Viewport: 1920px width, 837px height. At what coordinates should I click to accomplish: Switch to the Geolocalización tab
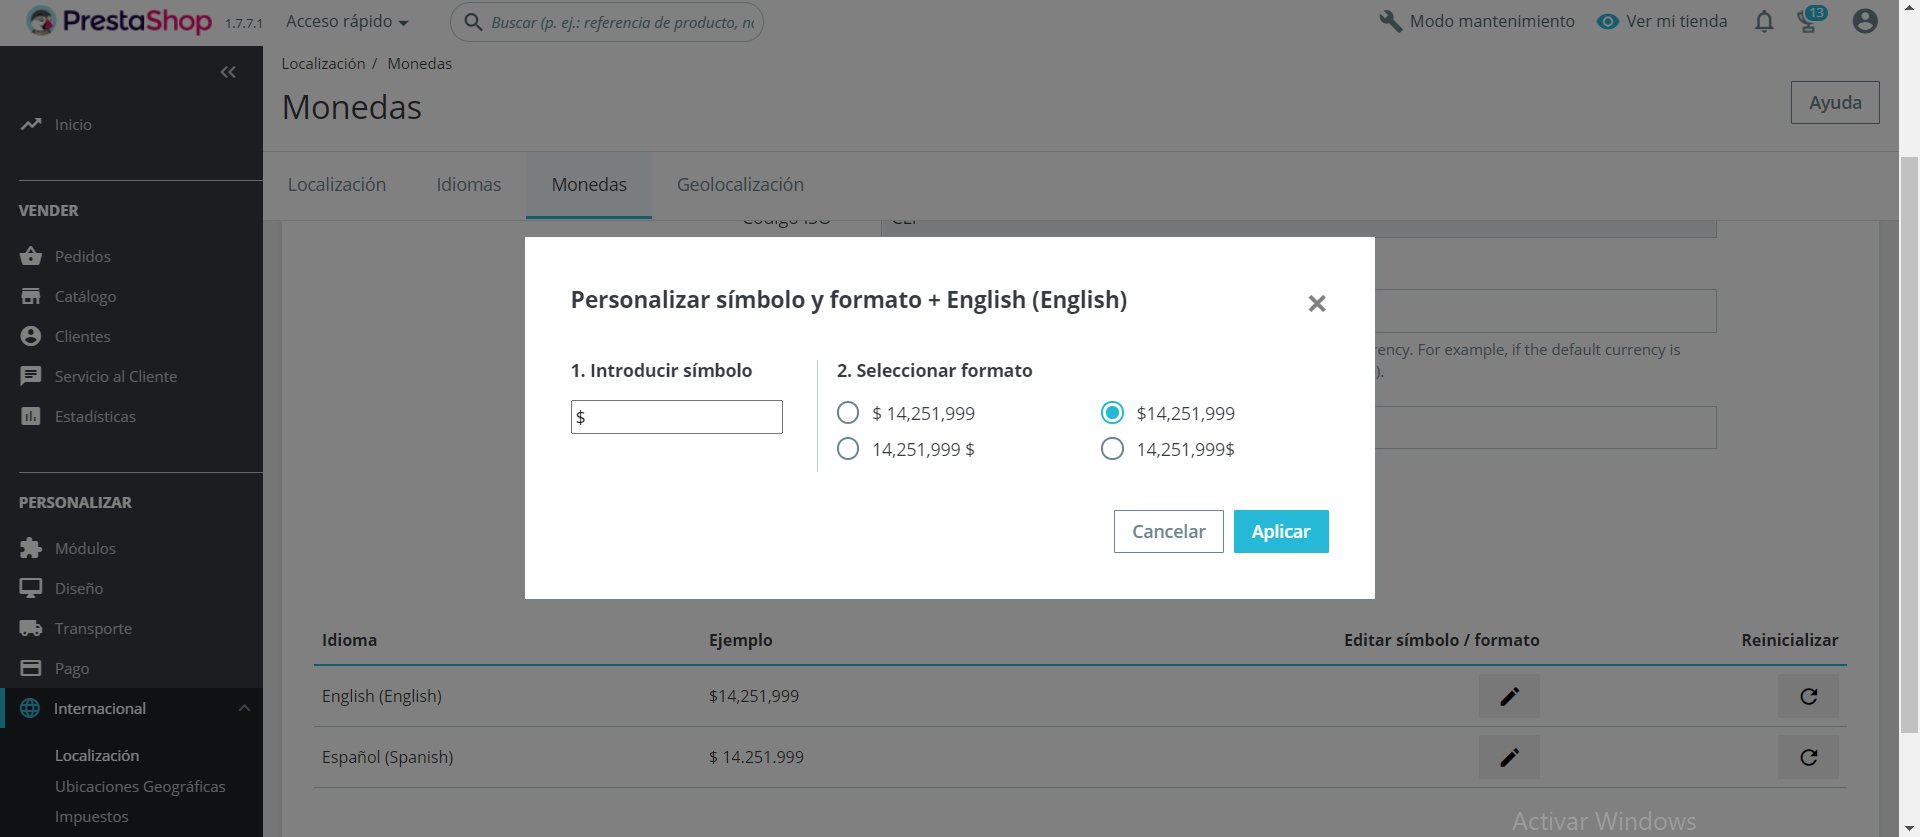(x=740, y=185)
